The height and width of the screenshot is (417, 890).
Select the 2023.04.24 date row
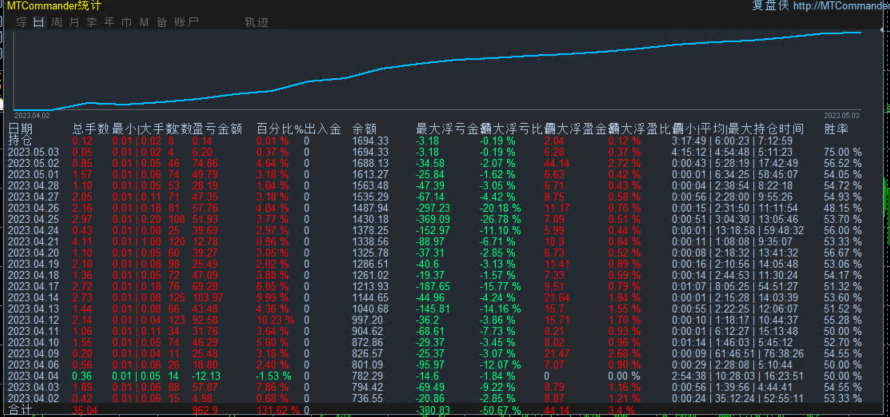(436, 230)
